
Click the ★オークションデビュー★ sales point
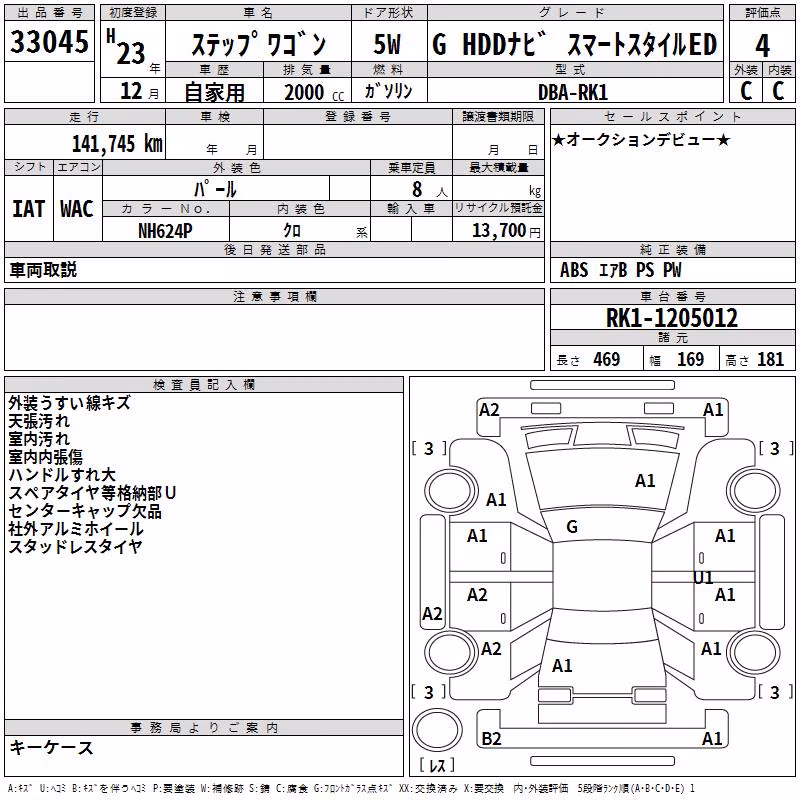tap(641, 139)
